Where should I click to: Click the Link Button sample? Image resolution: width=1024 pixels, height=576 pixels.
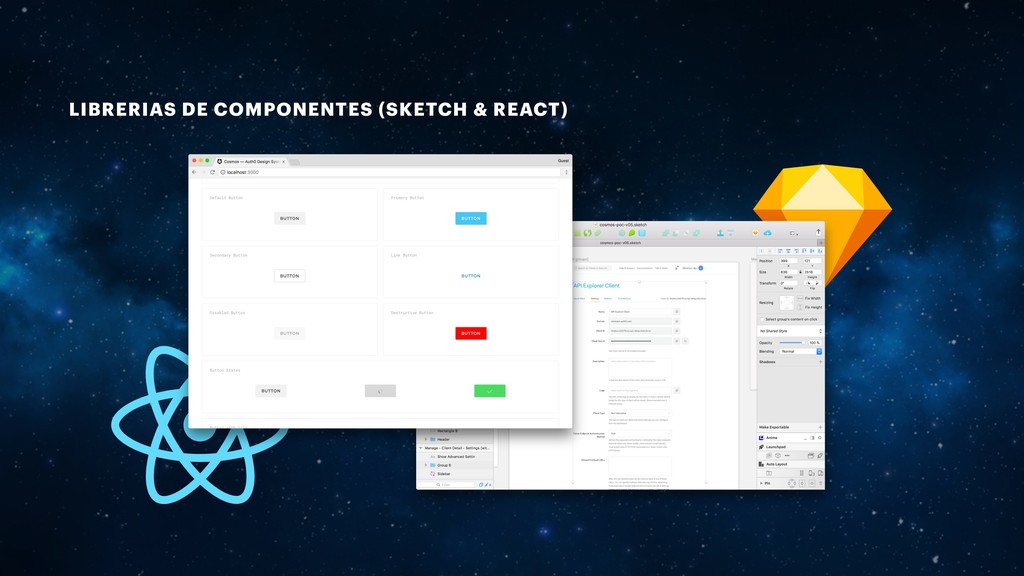[471, 276]
